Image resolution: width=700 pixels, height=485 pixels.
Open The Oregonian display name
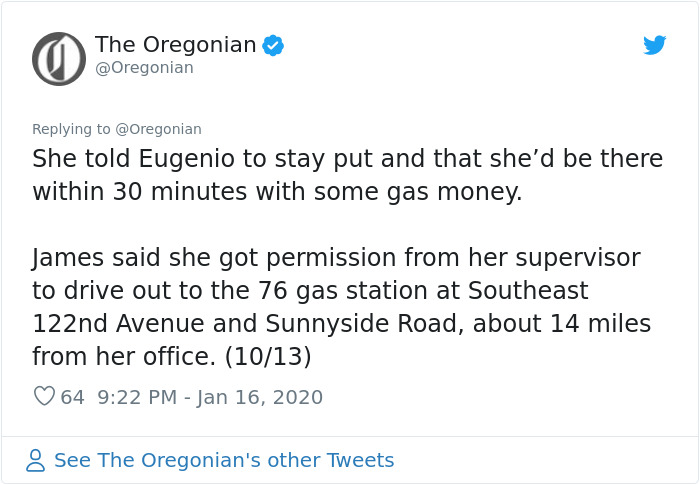[x=175, y=45]
